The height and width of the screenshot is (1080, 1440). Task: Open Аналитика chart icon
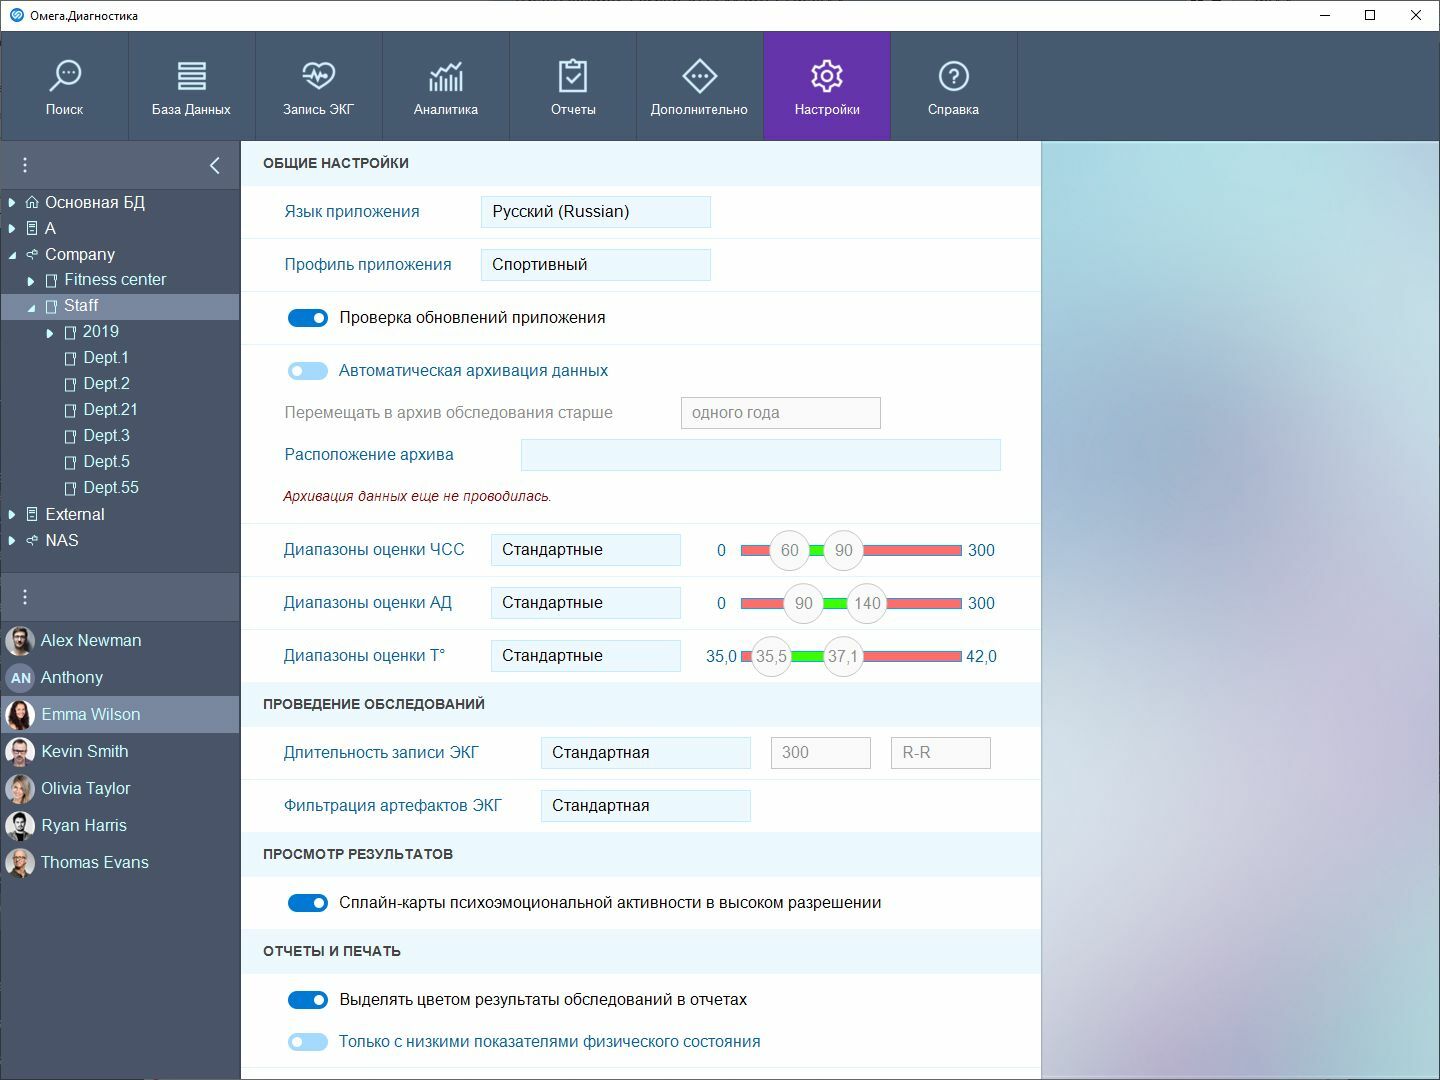point(446,76)
